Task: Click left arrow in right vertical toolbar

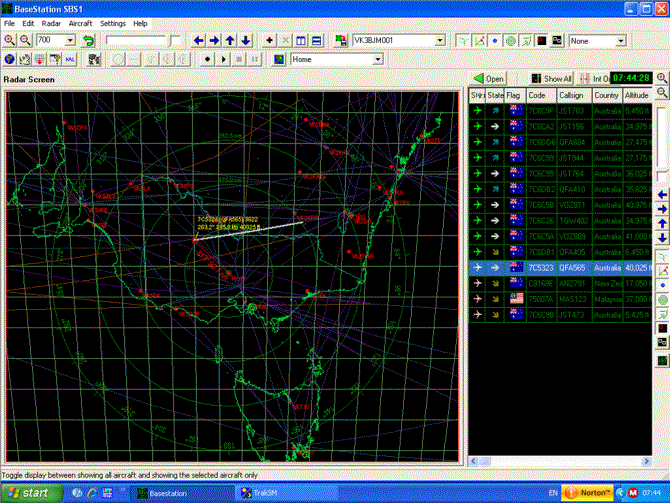Action: tap(662, 195)
